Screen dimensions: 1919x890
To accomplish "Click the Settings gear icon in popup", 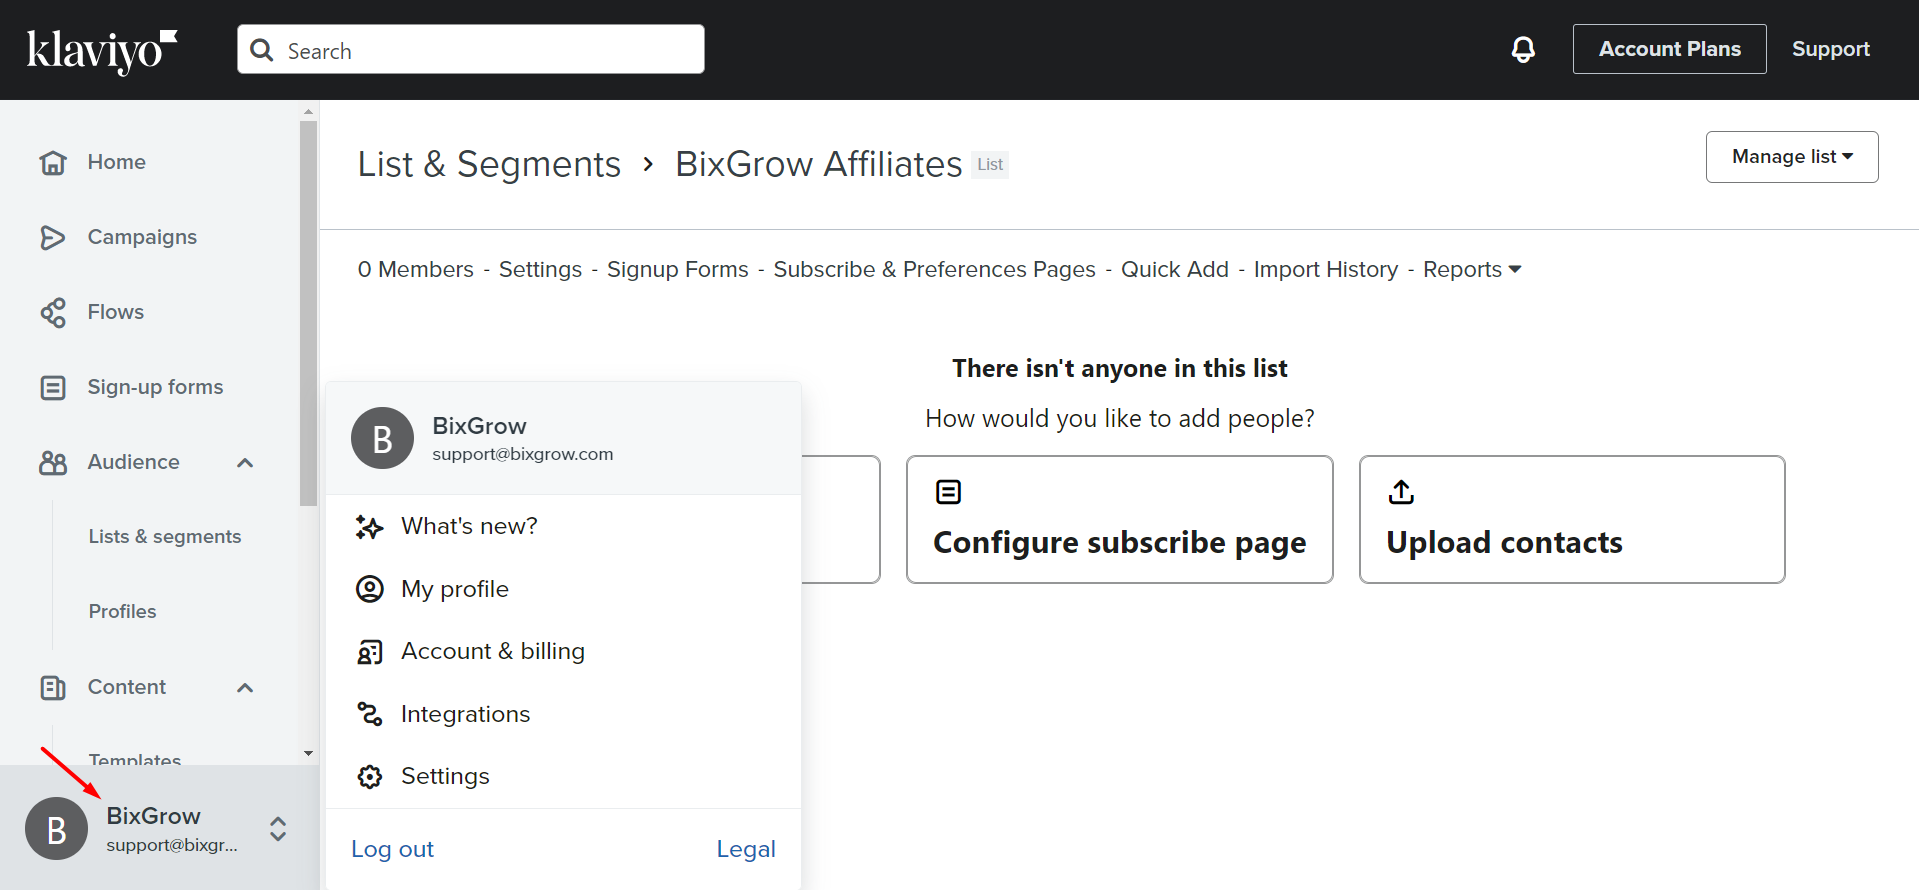I will tap(370, 777).
